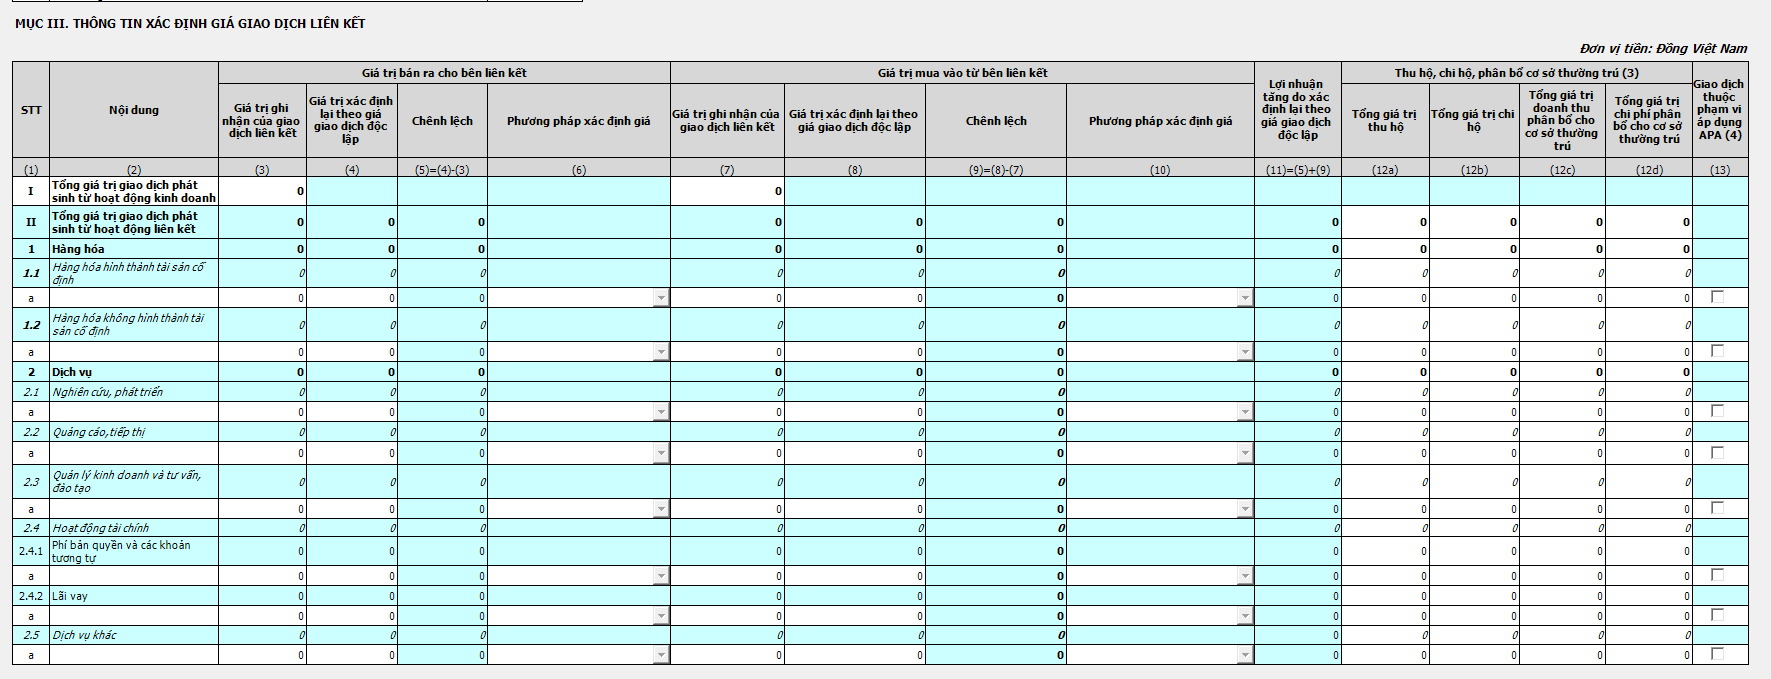Screen dimensions: 1771x679
Task: Expand sales pricing method dropdown below row 1.2
Action: tap(661, 352)
